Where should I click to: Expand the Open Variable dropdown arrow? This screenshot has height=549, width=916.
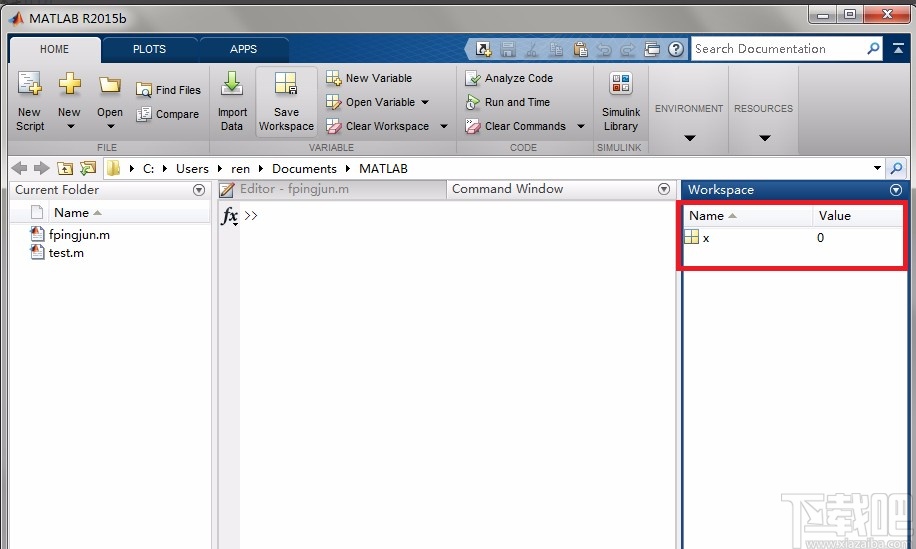click(425, 102)
